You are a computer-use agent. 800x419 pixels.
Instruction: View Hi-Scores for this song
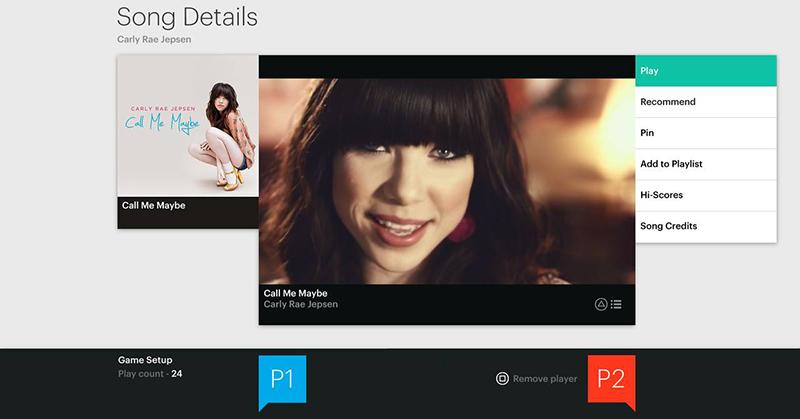[706, 195]
